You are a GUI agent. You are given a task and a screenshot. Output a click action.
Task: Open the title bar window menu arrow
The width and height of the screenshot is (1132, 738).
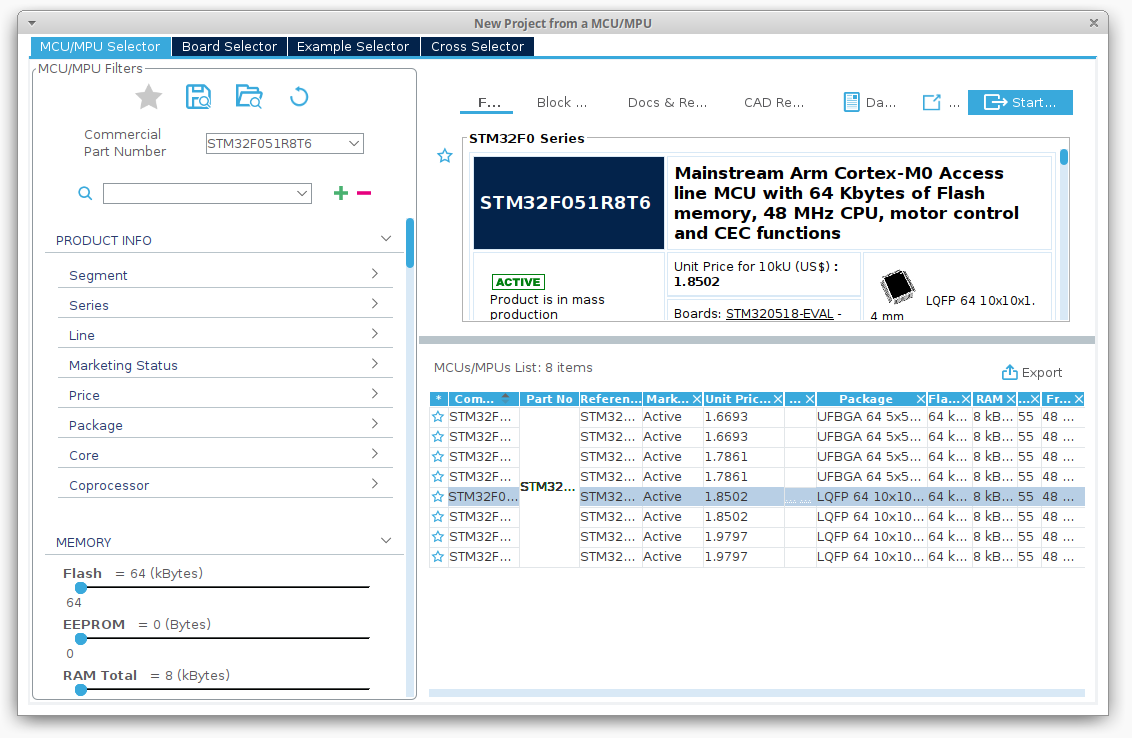click(32, 23)
